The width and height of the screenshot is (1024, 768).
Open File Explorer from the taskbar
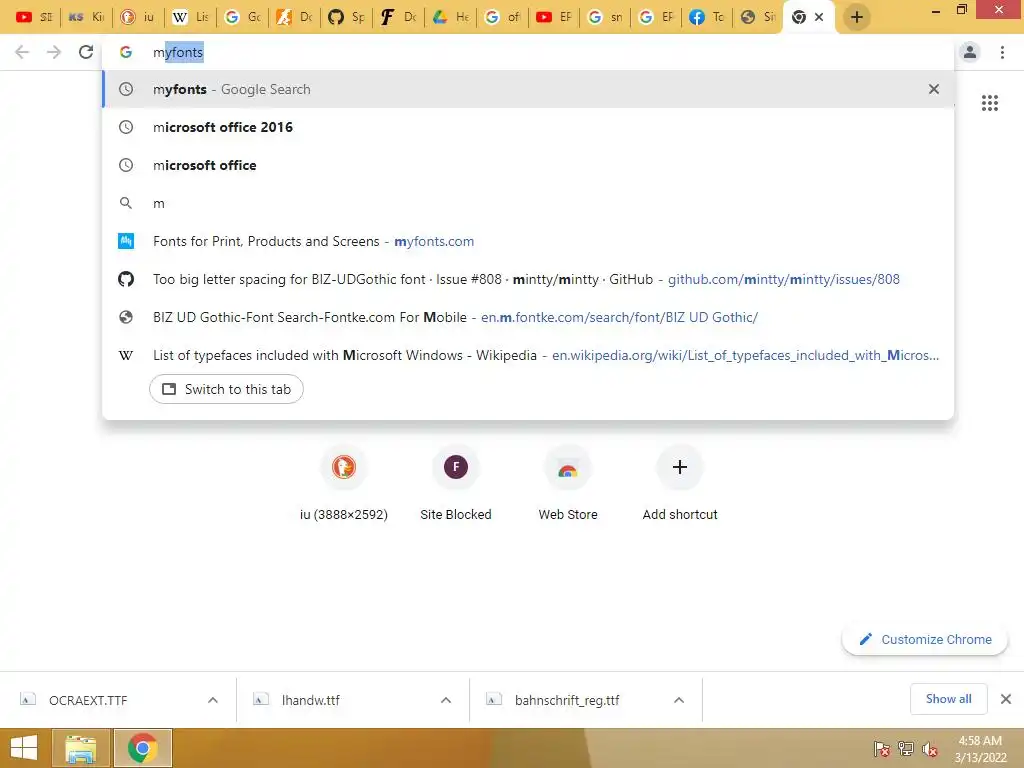[80, 748]
